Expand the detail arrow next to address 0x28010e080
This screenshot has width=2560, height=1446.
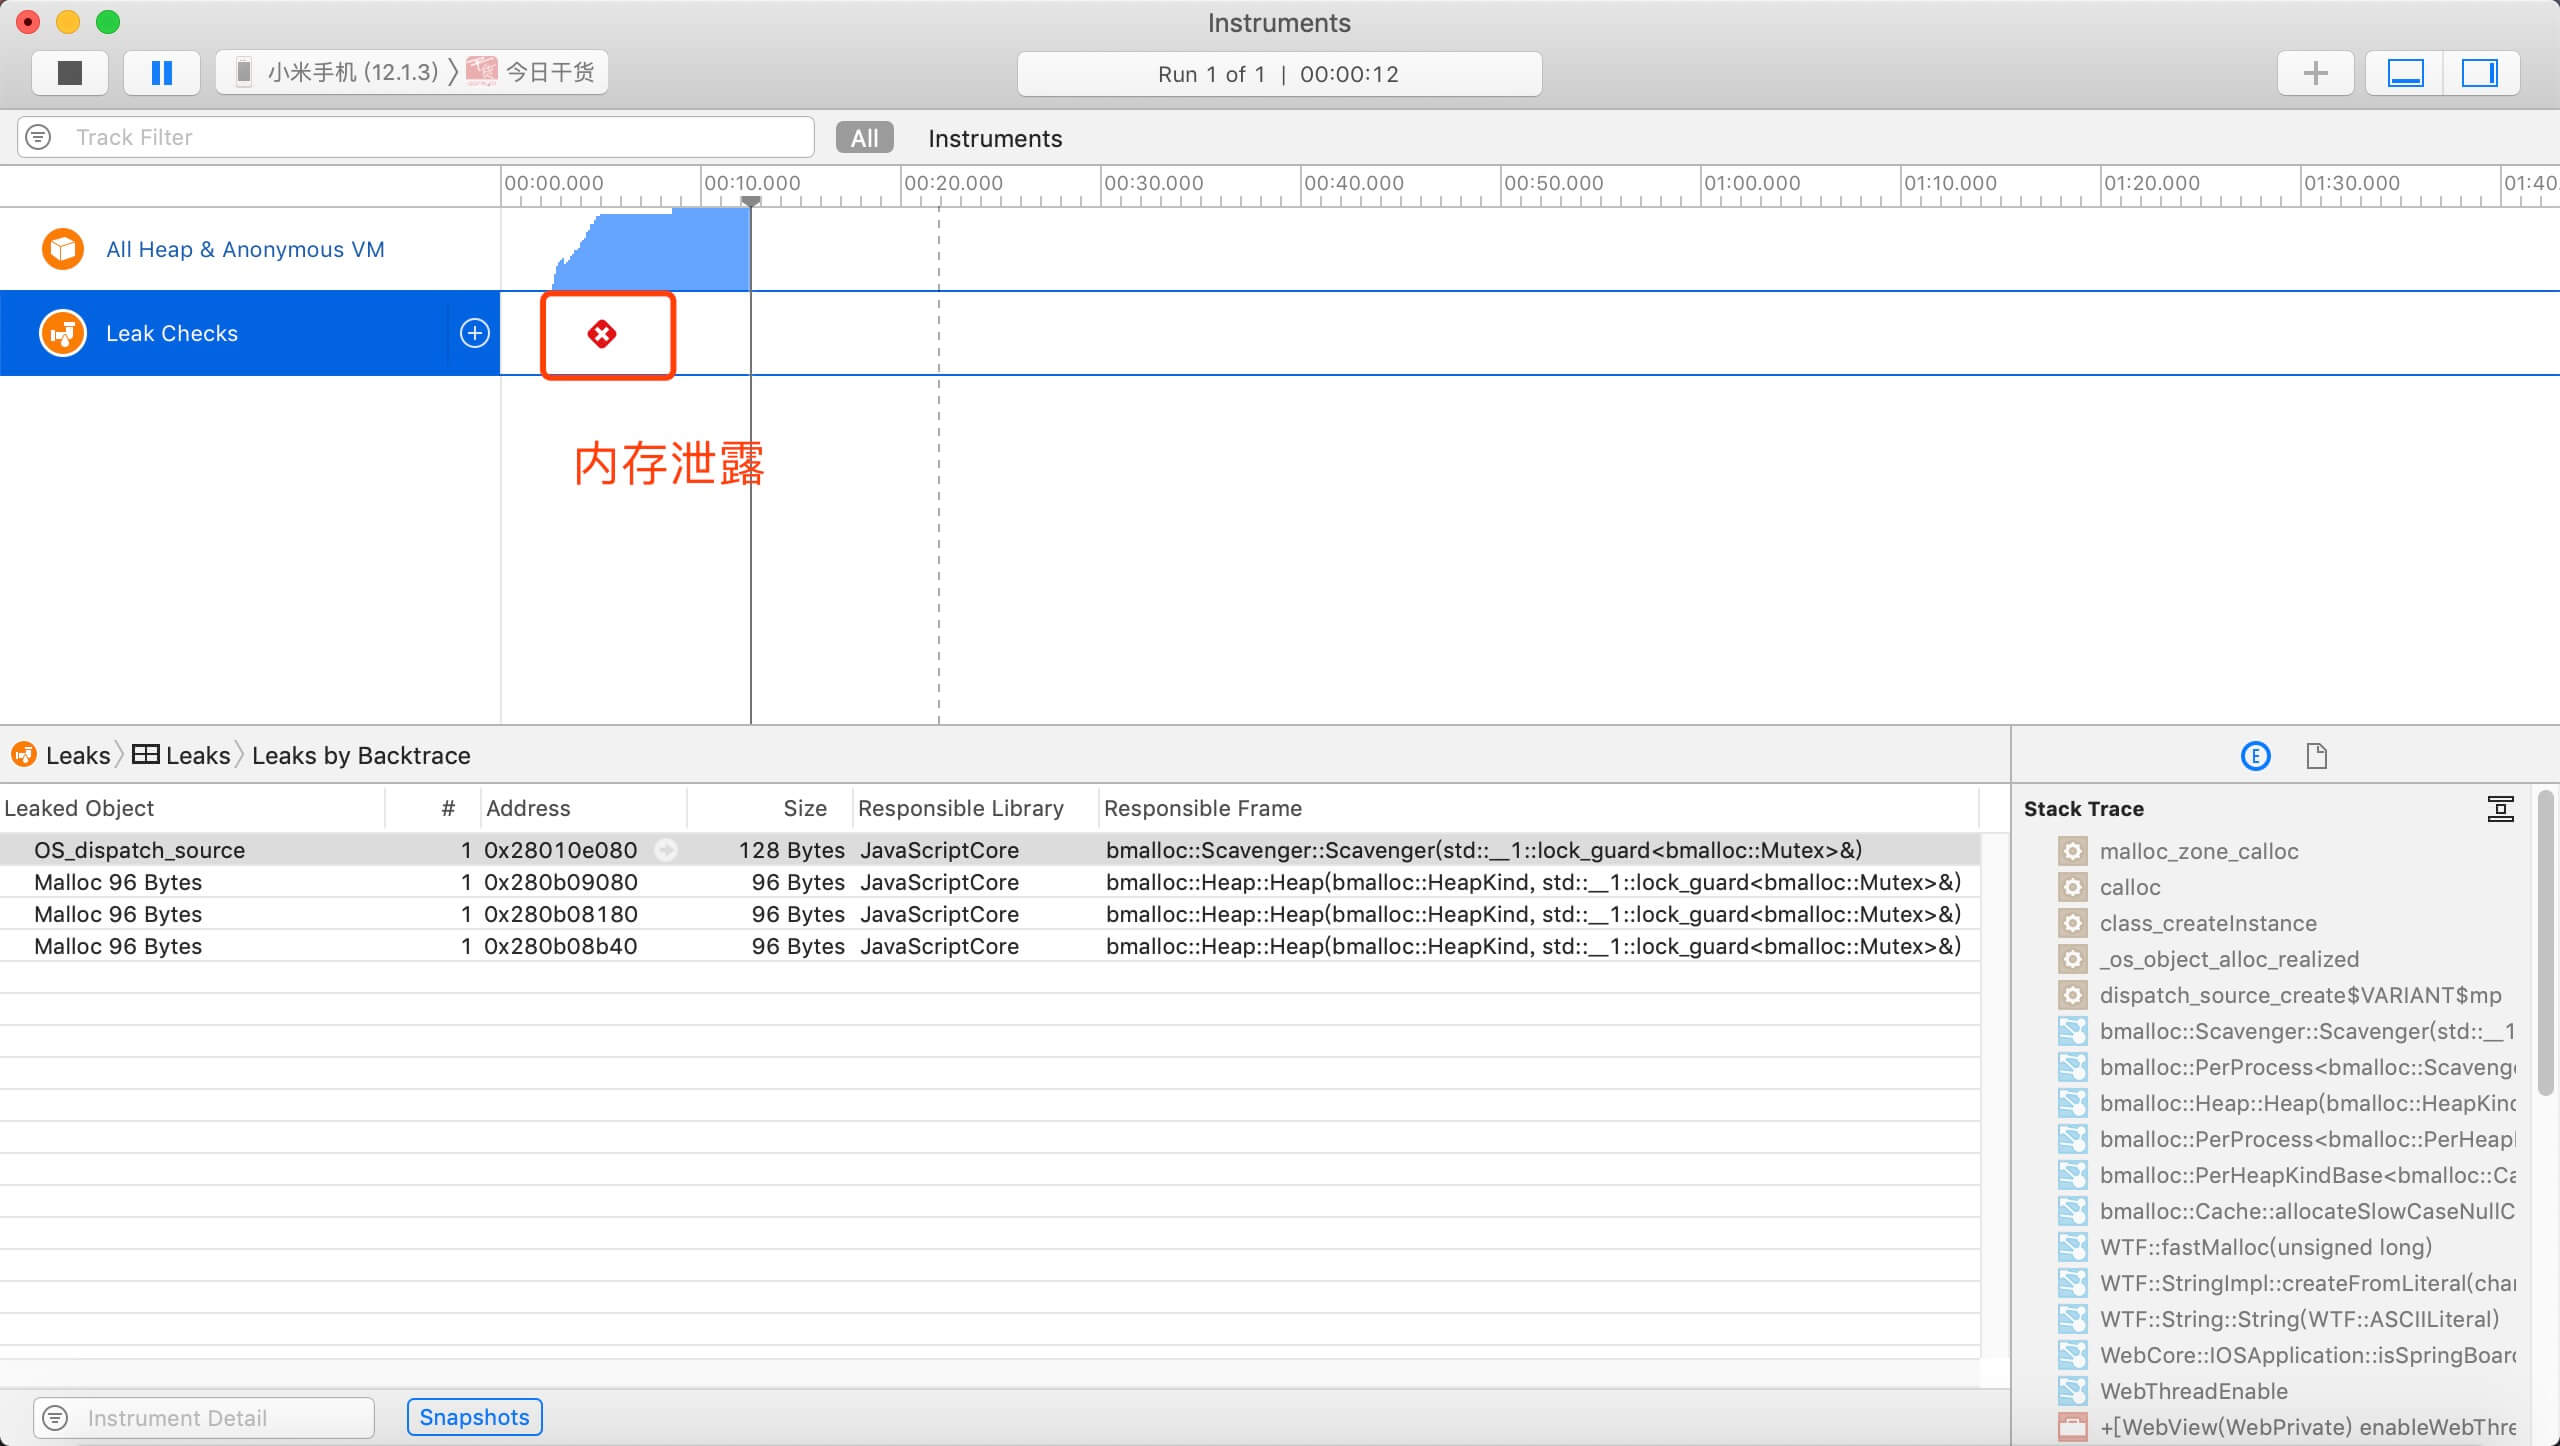click(x=668, y=850)
